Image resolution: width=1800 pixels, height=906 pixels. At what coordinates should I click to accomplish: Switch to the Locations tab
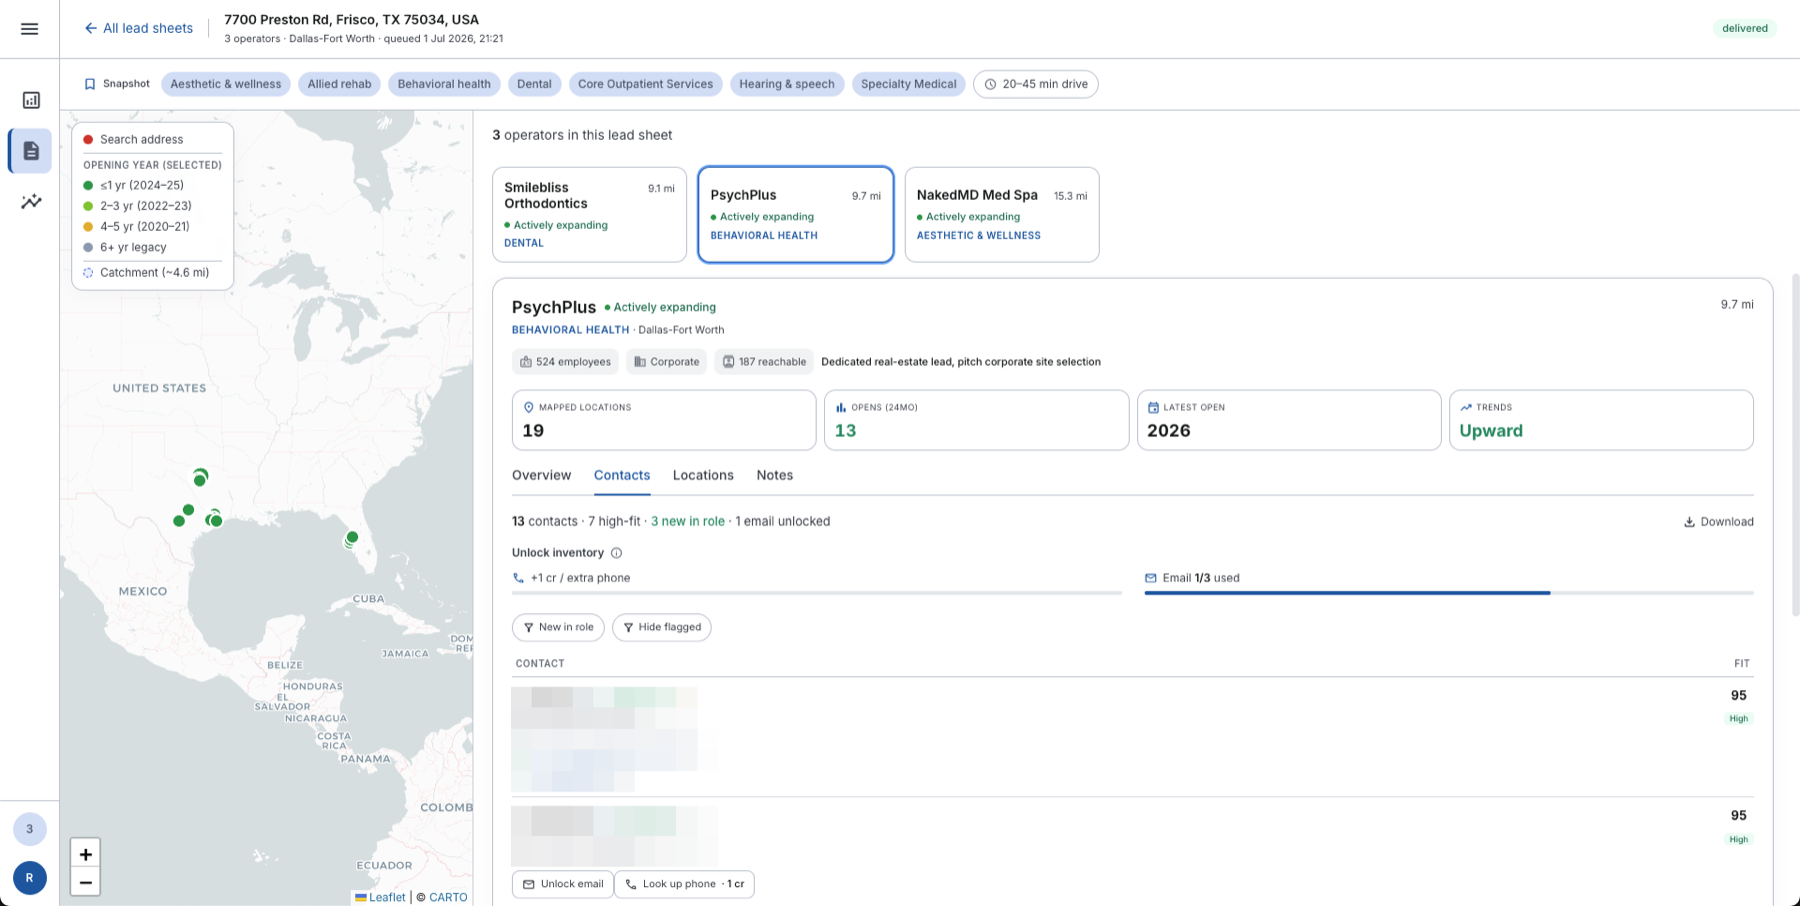click(x=703, y=475)
